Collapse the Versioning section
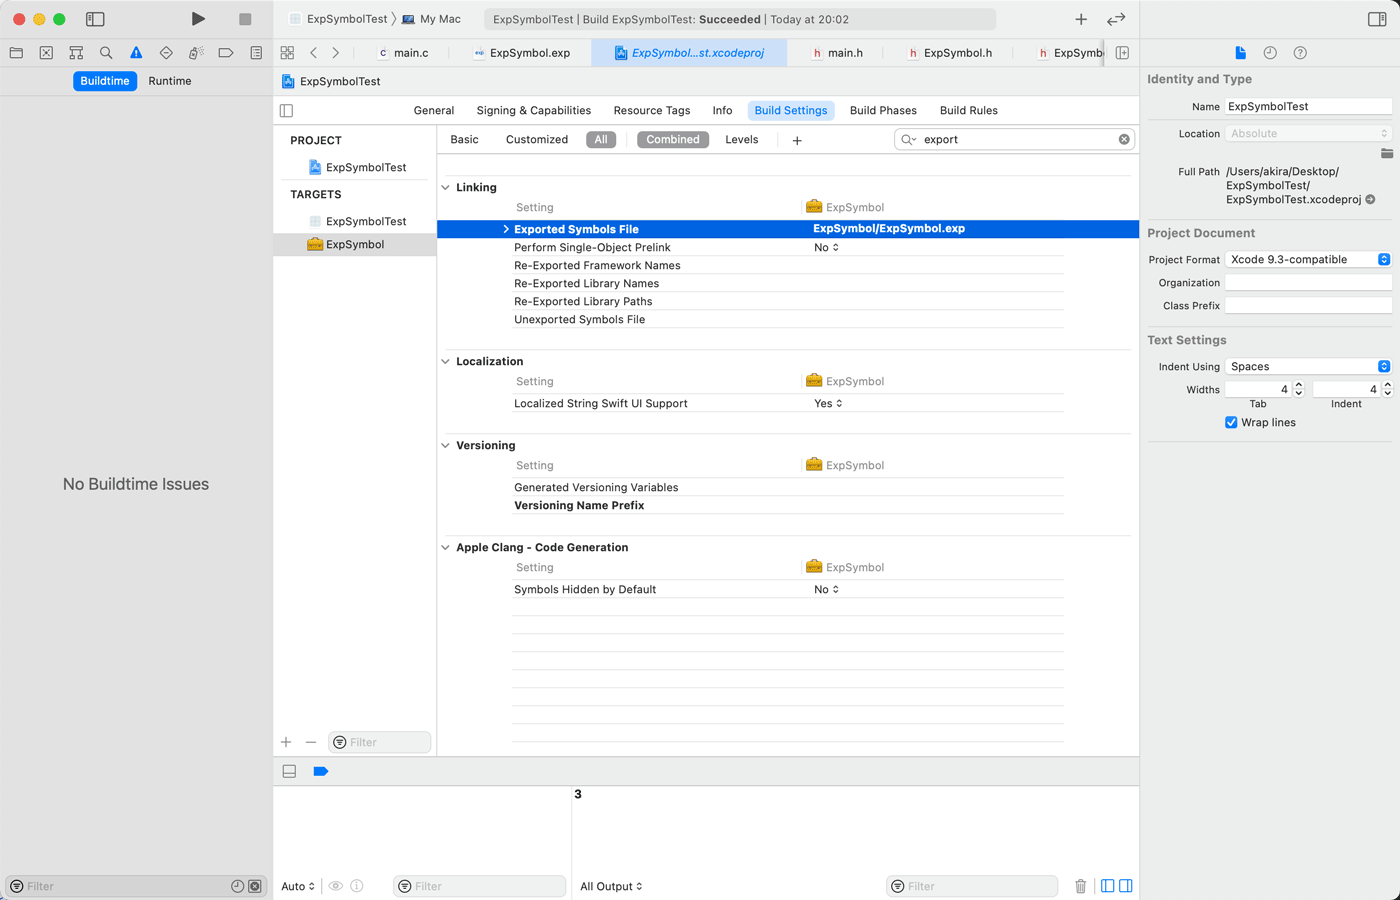The image size is (1400, 900). (446, 446)
